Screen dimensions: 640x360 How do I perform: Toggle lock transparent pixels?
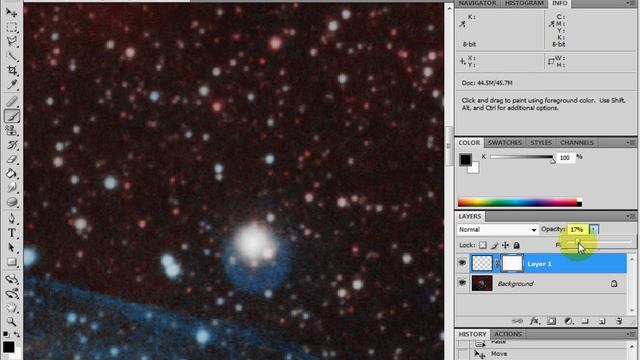483,245
